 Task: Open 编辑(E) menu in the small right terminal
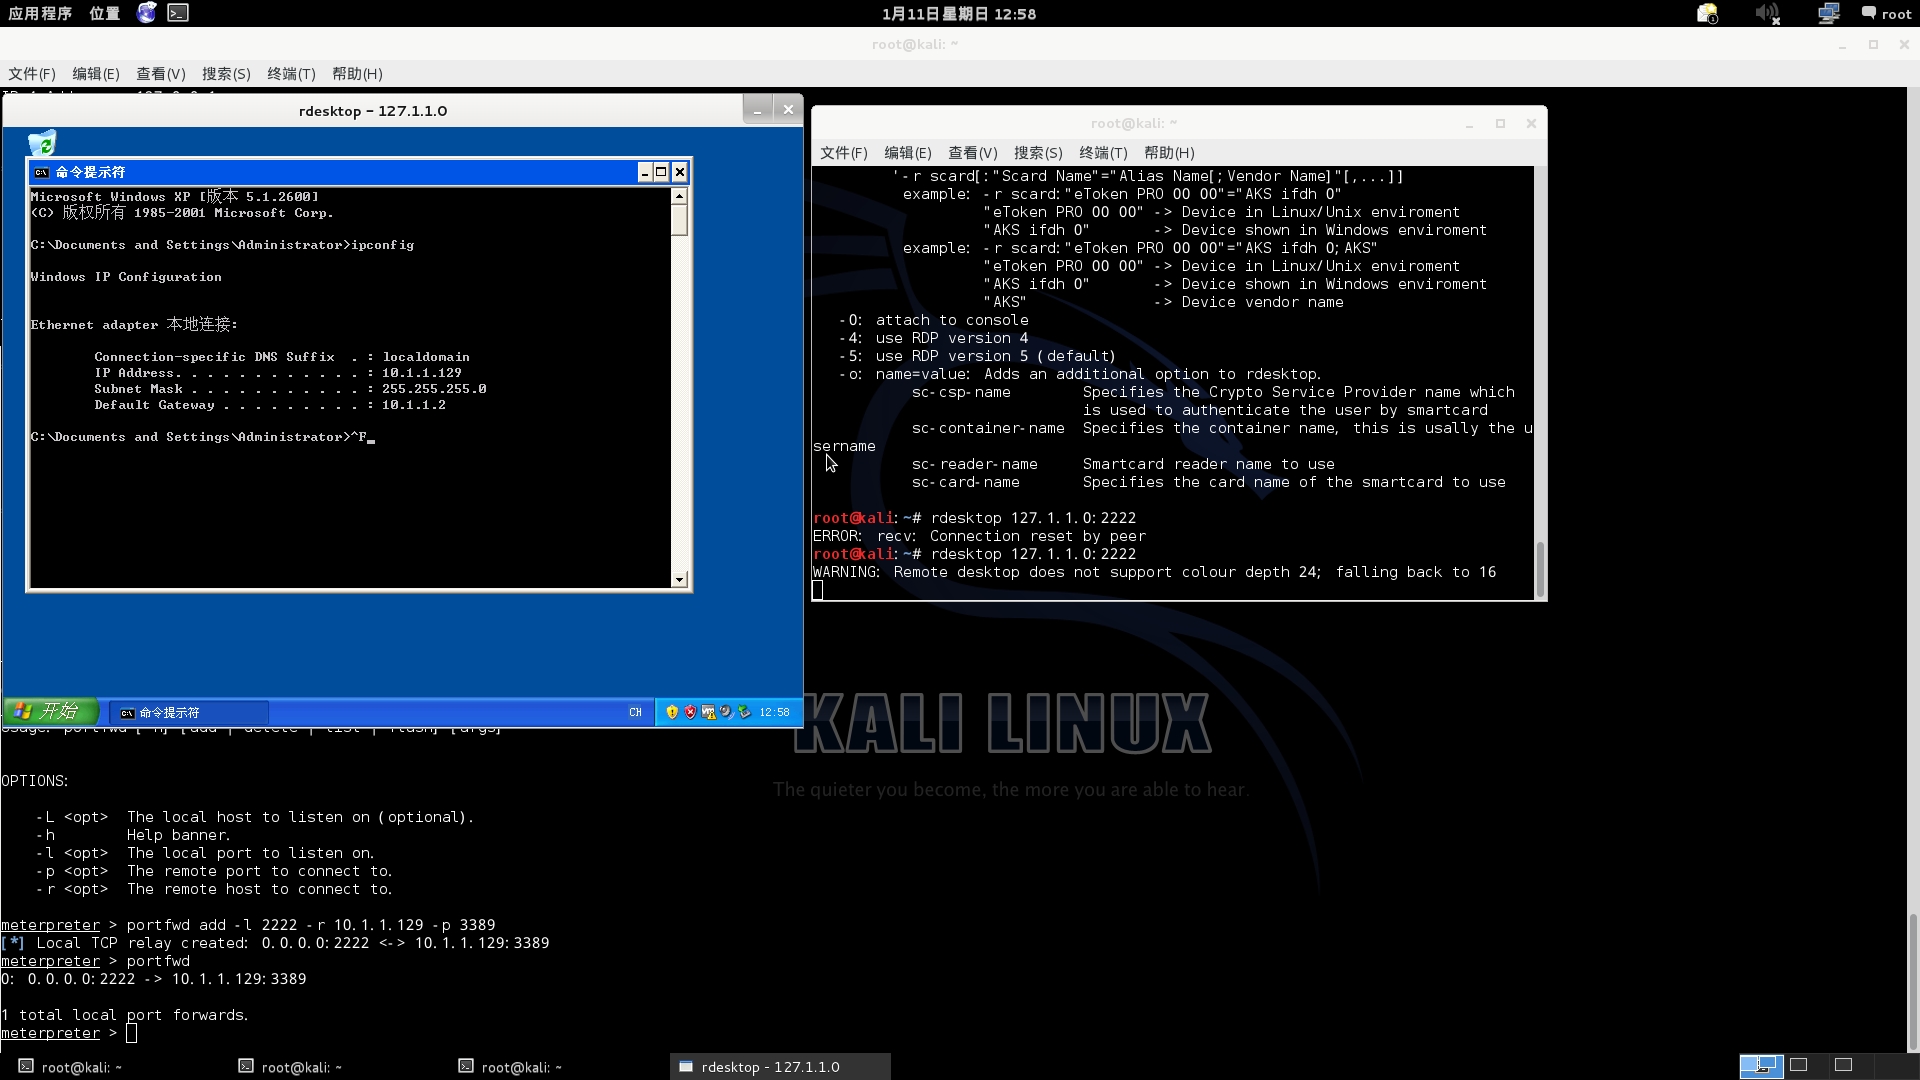[908, 153]
